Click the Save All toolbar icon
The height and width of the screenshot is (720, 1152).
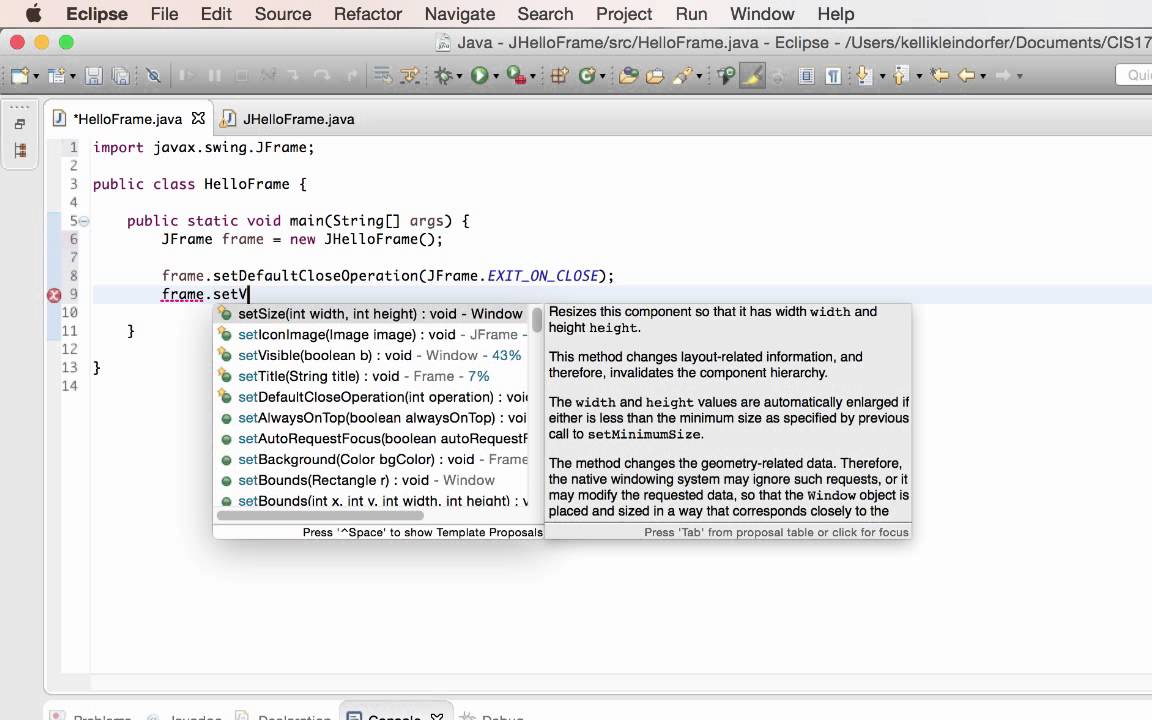120,75
